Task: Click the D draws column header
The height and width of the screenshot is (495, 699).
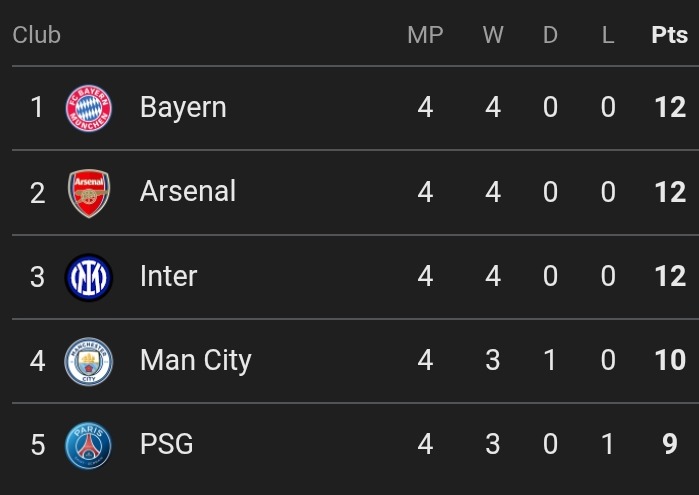Action: [550, 35]
